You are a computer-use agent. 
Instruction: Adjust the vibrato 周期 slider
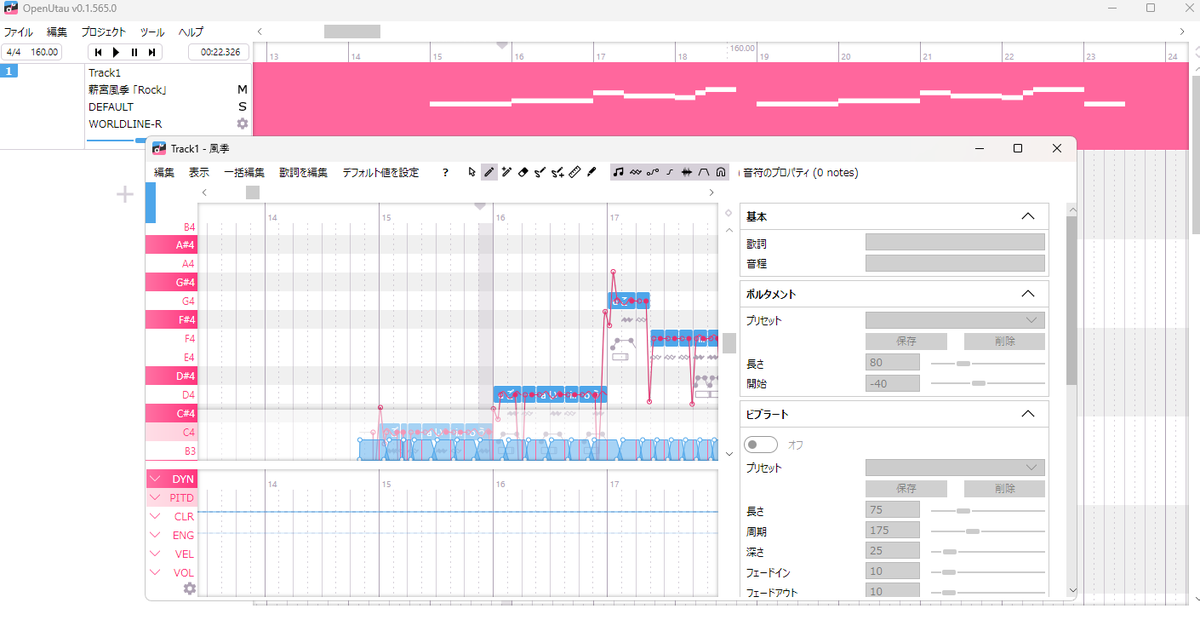(988, 530)
